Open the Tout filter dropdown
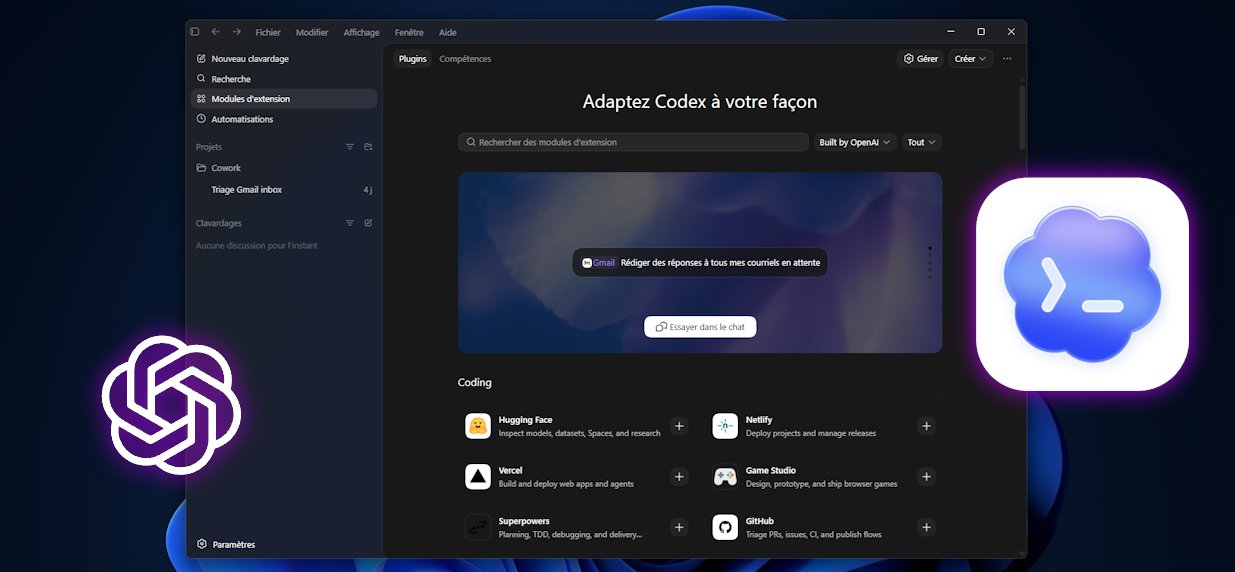This screenshot has width=1235, height=572. tap(921, 142)
